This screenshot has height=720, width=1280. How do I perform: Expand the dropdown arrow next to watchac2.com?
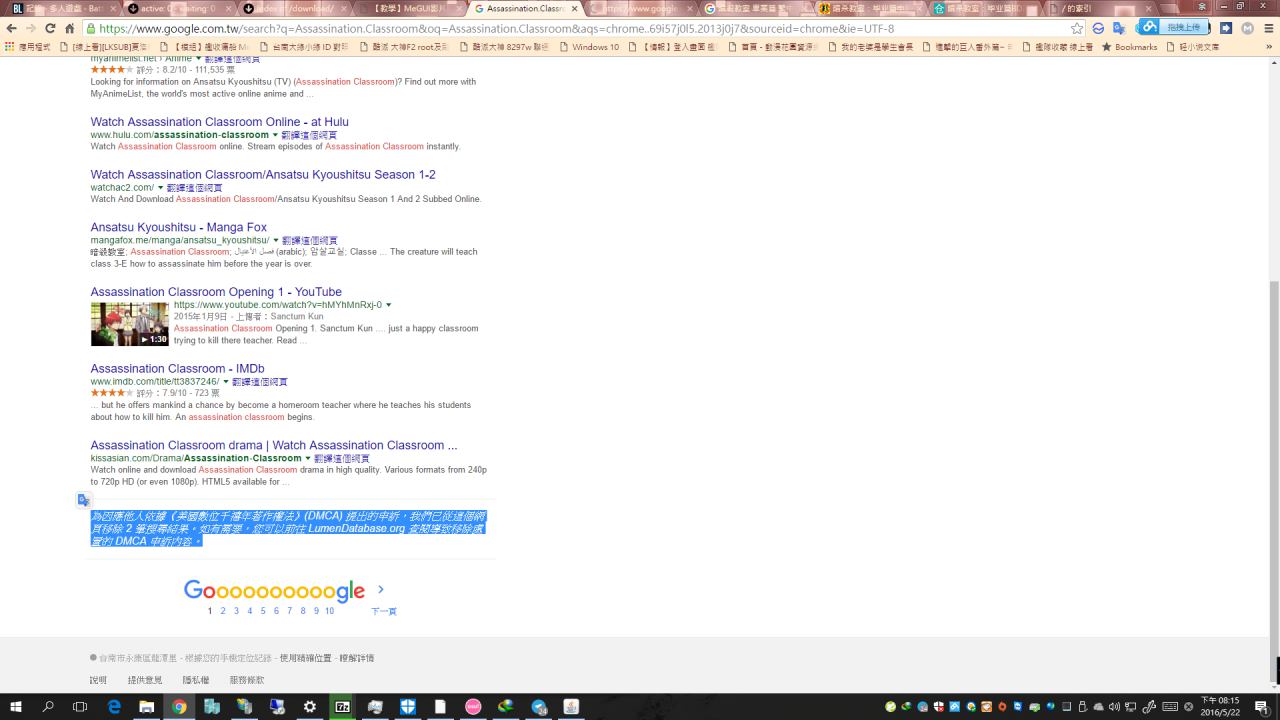coord(161,187)
